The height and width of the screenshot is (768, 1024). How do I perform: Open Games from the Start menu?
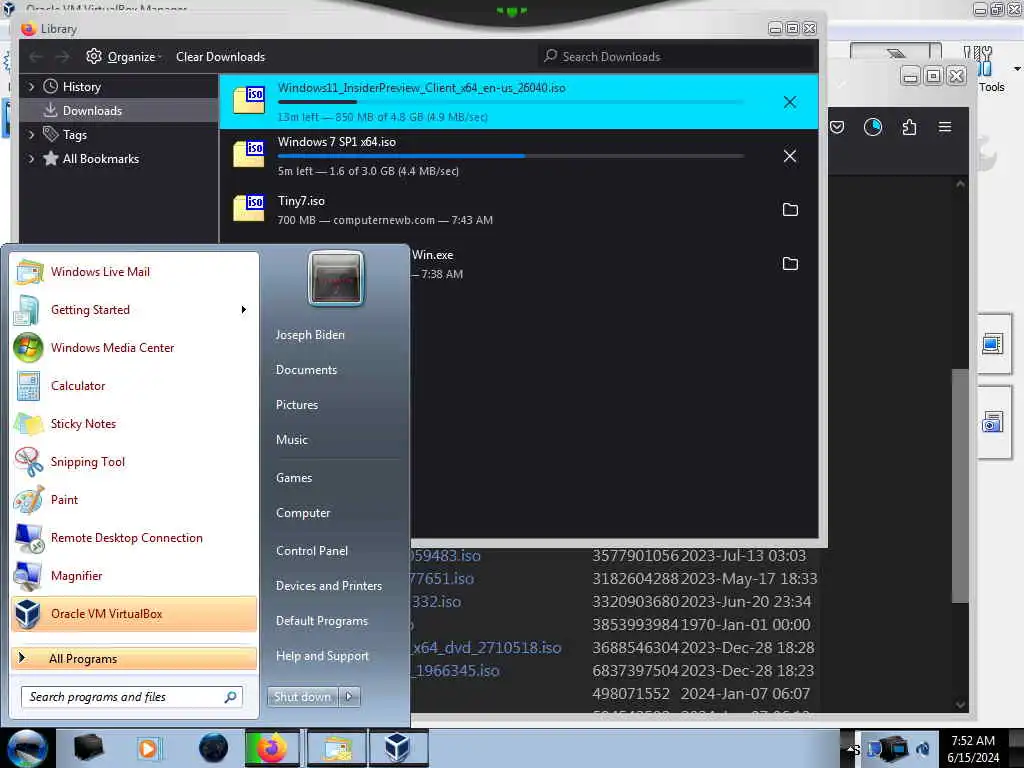[294, 478]
